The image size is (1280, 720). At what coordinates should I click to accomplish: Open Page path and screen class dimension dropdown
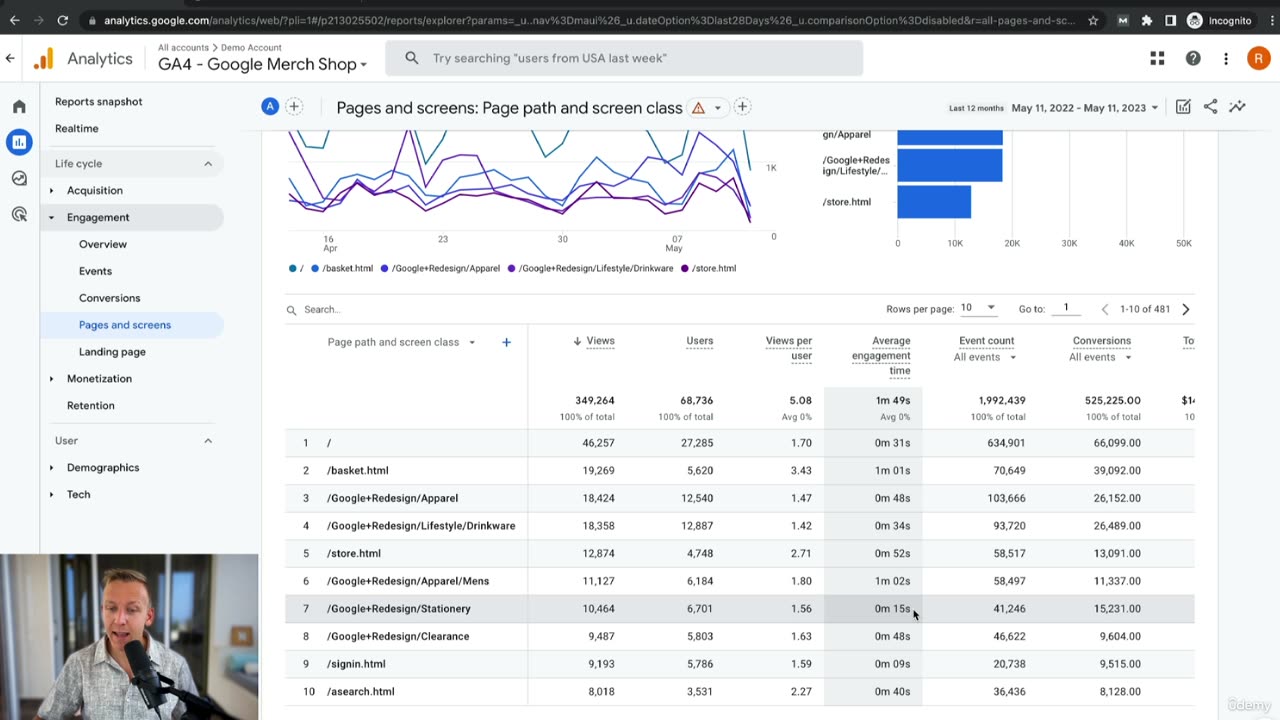coord(401,342)
